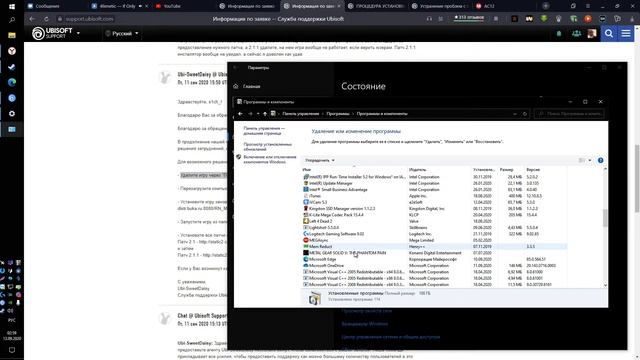Open new browser tab plus button
This screenshot has height=360, width=640.
coord(546,6)
